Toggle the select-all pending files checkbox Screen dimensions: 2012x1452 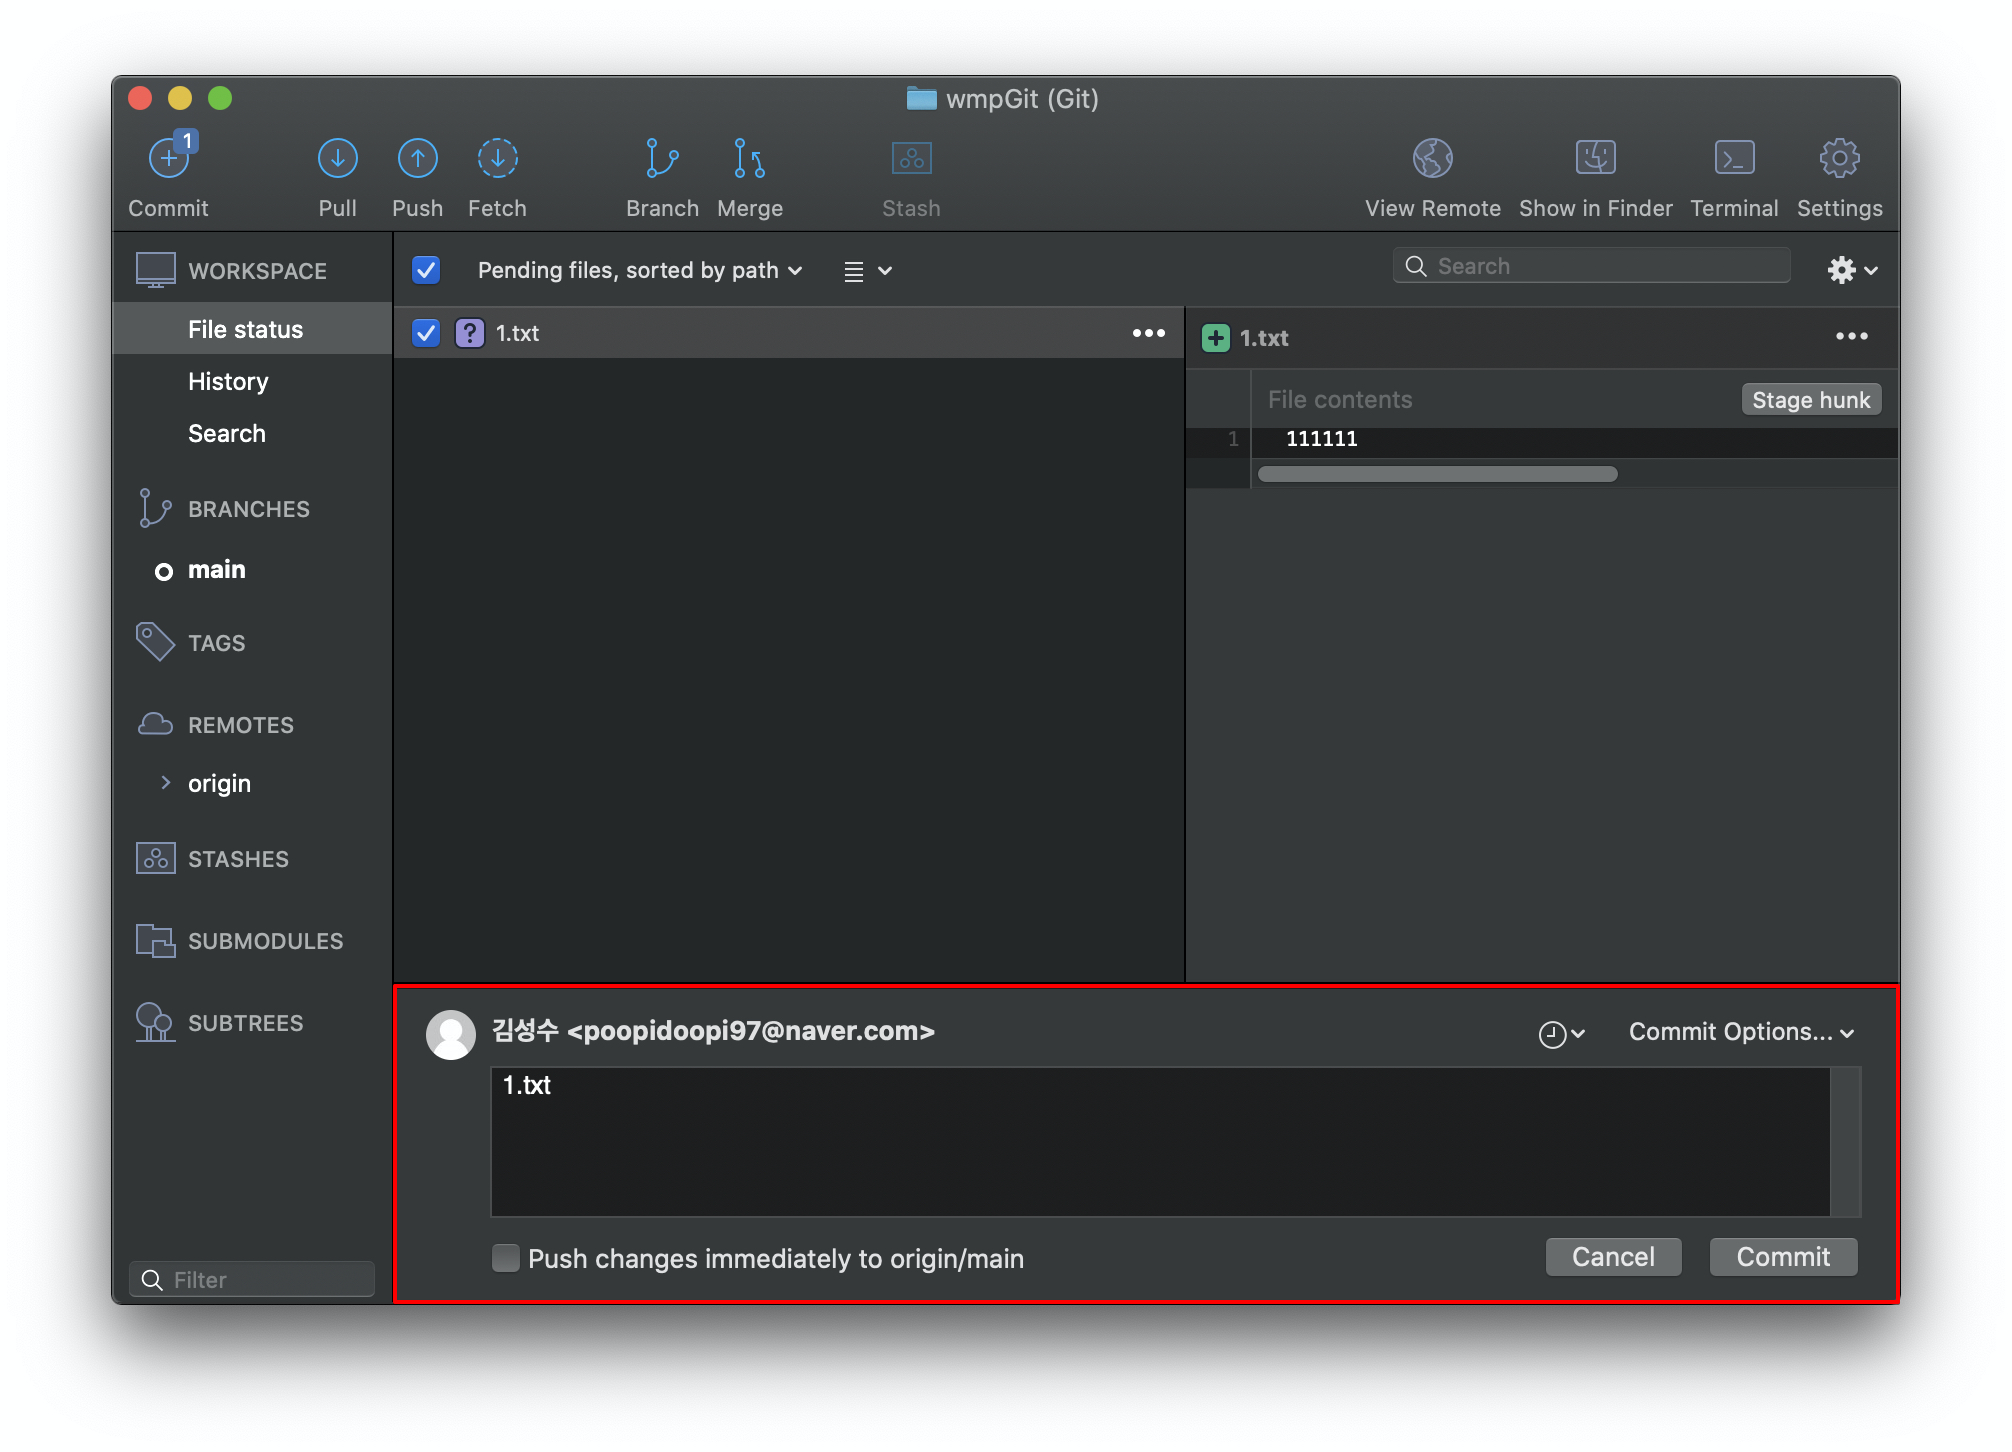[426, 270]
